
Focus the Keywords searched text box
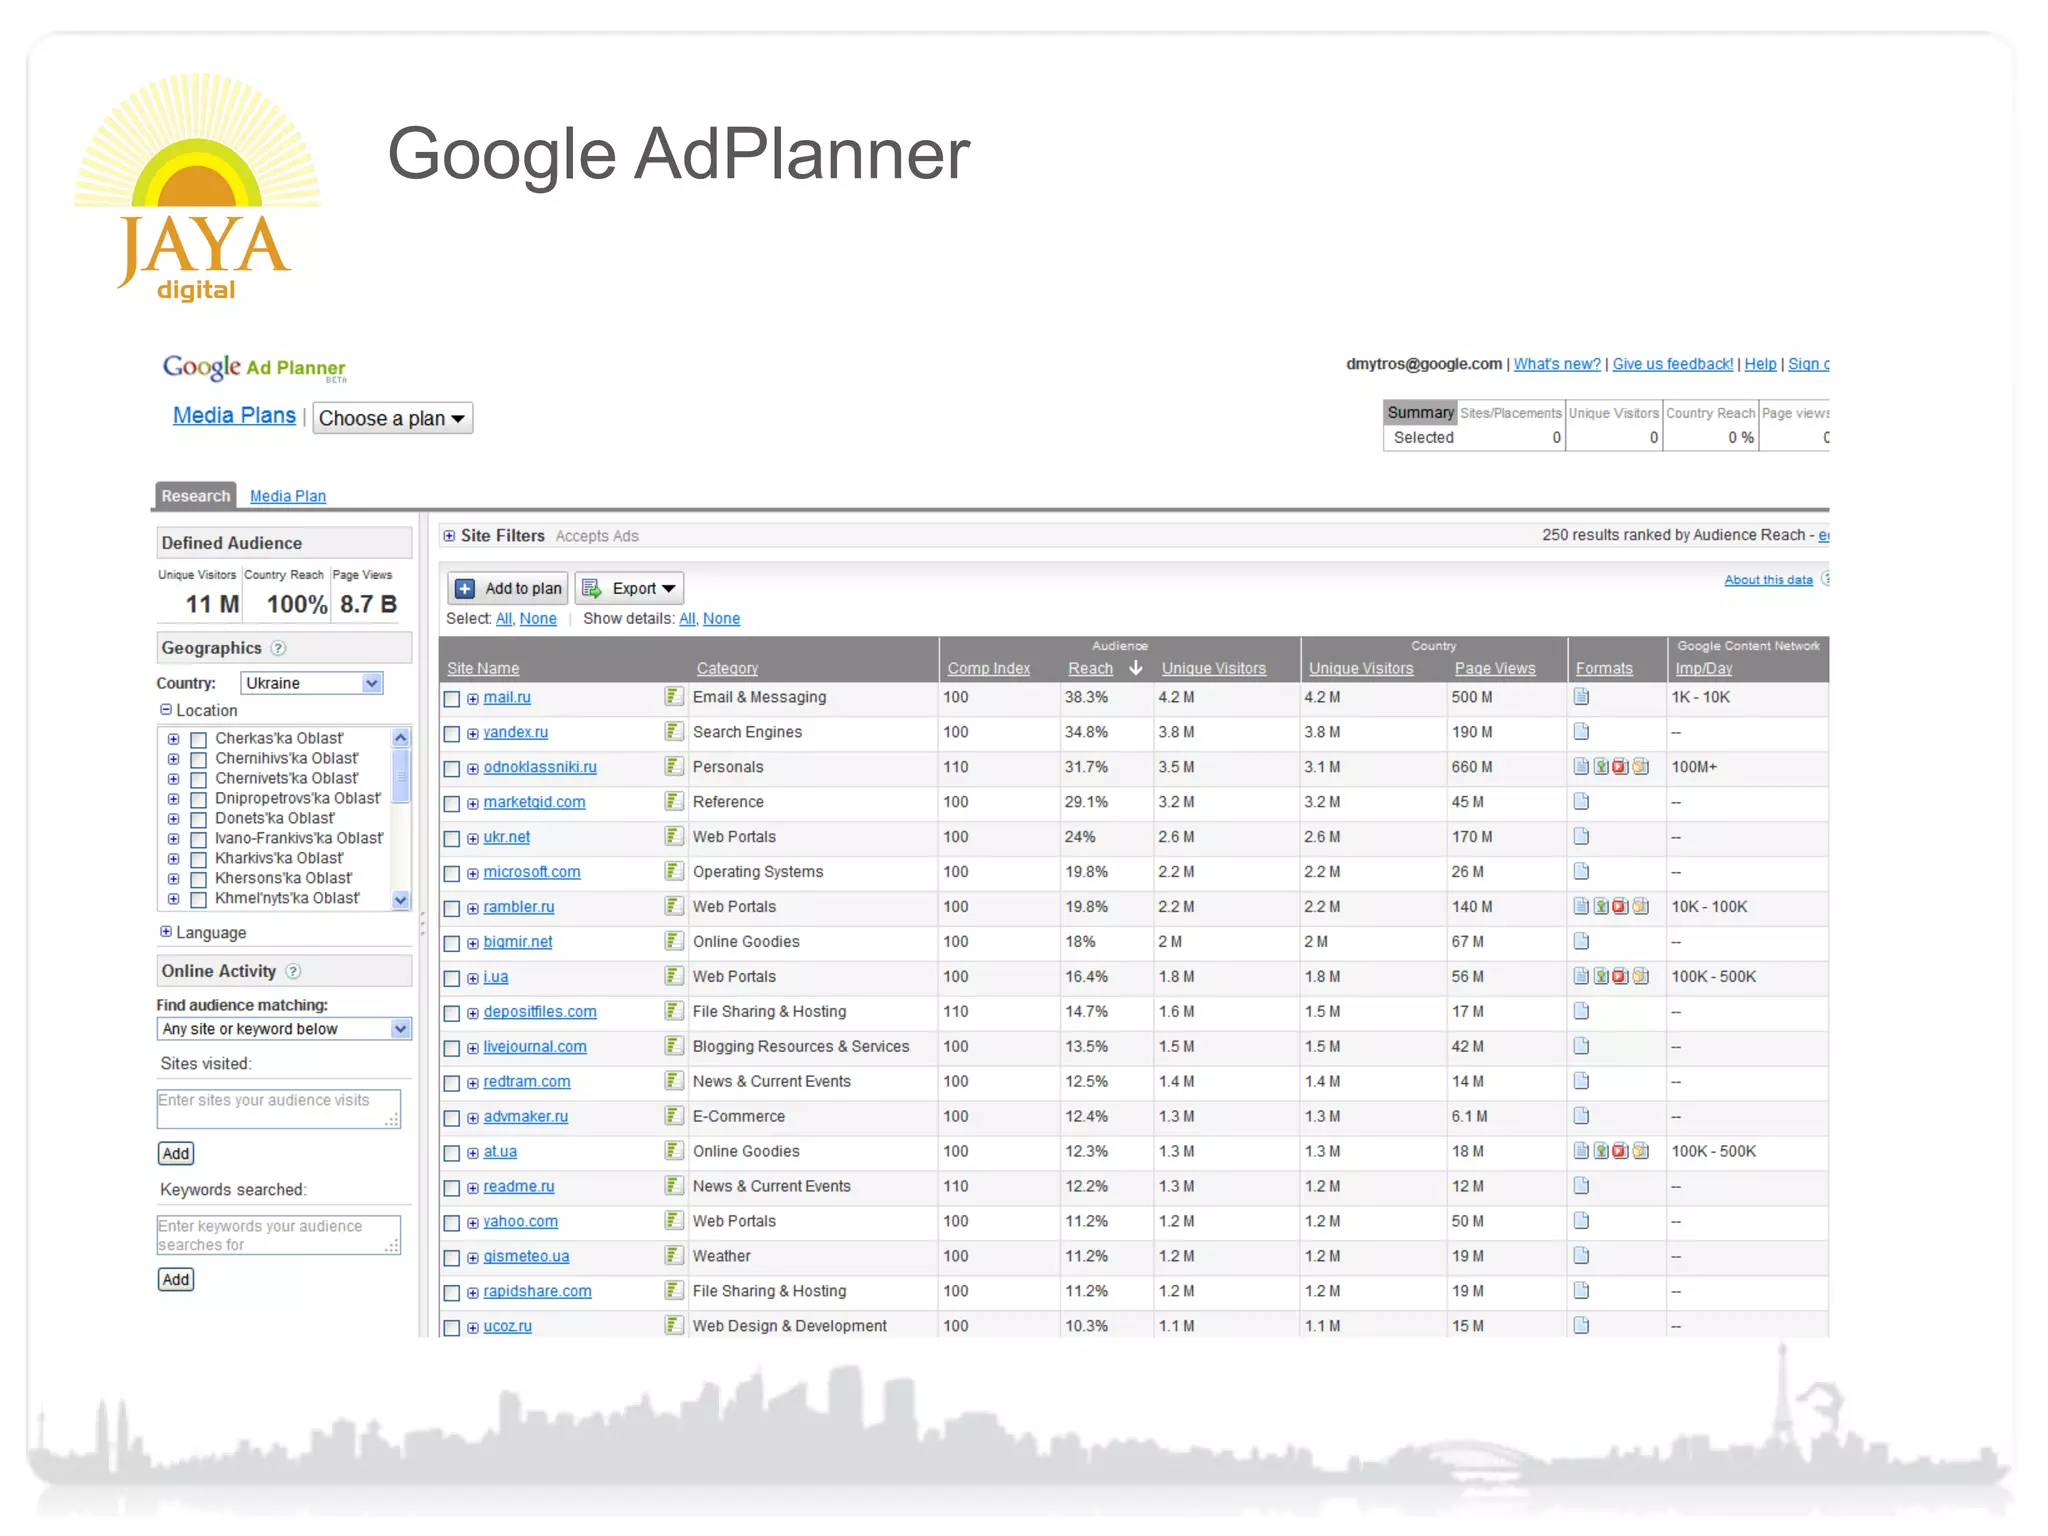point(279,1235)
